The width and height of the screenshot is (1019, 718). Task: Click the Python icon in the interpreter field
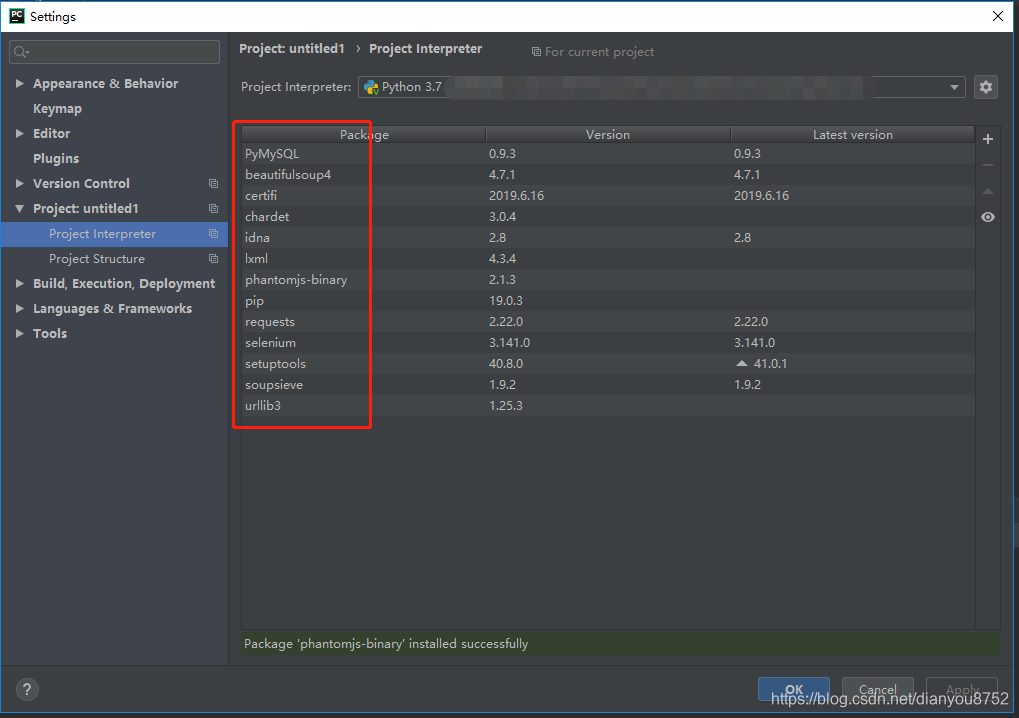[371, 87]
